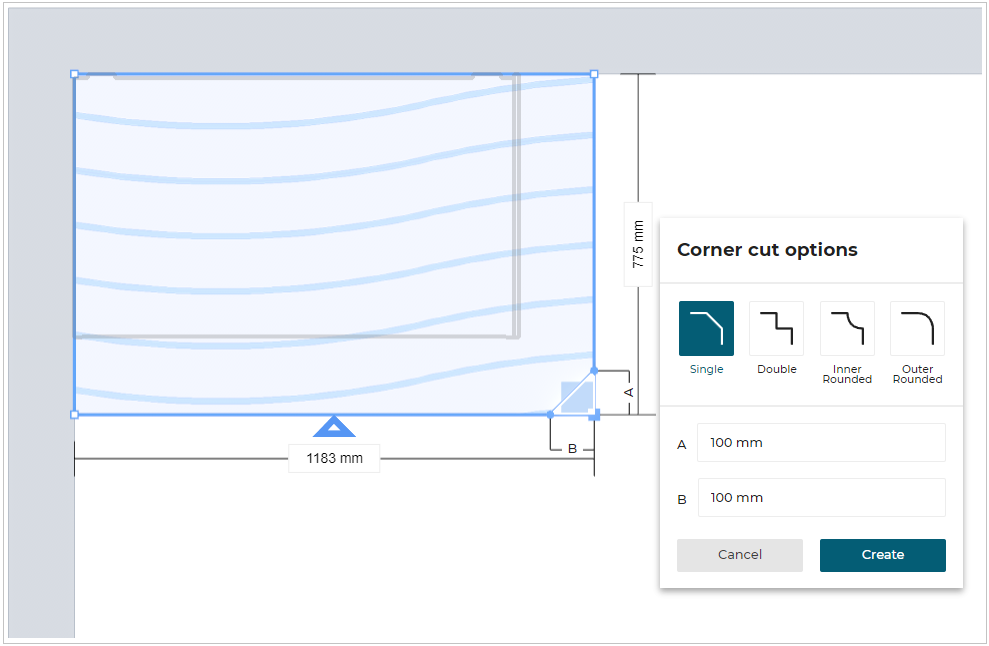Click the A value input showing 100 mm
The width and height of the screenshot is (989, 646).
821,442
